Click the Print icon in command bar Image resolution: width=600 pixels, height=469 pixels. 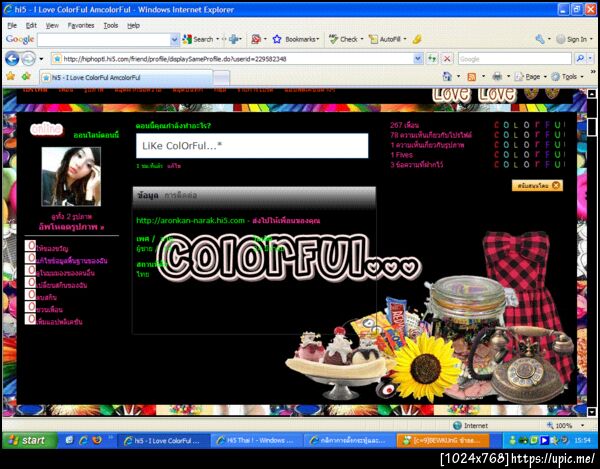pyautogui.click(x=497, y=77)
